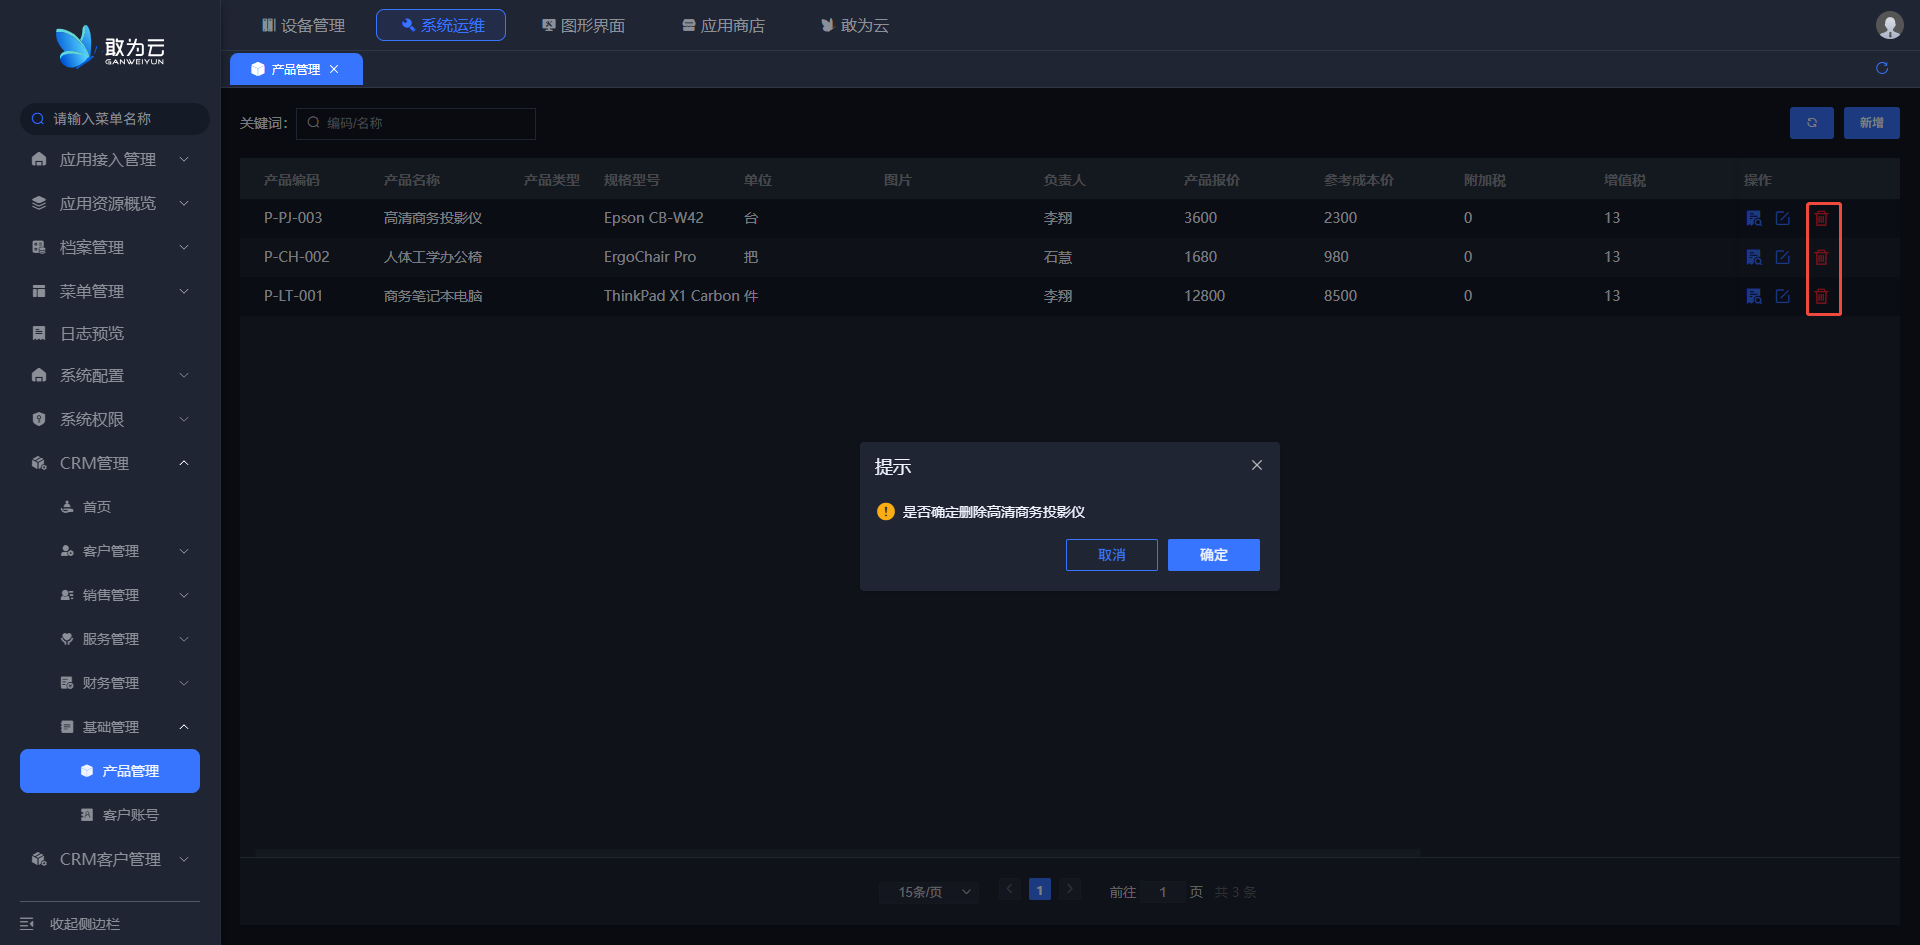This screenshot has width=1920, height=945.
Task: Expand the 客户管理 submenu
Action: (110, 551)
